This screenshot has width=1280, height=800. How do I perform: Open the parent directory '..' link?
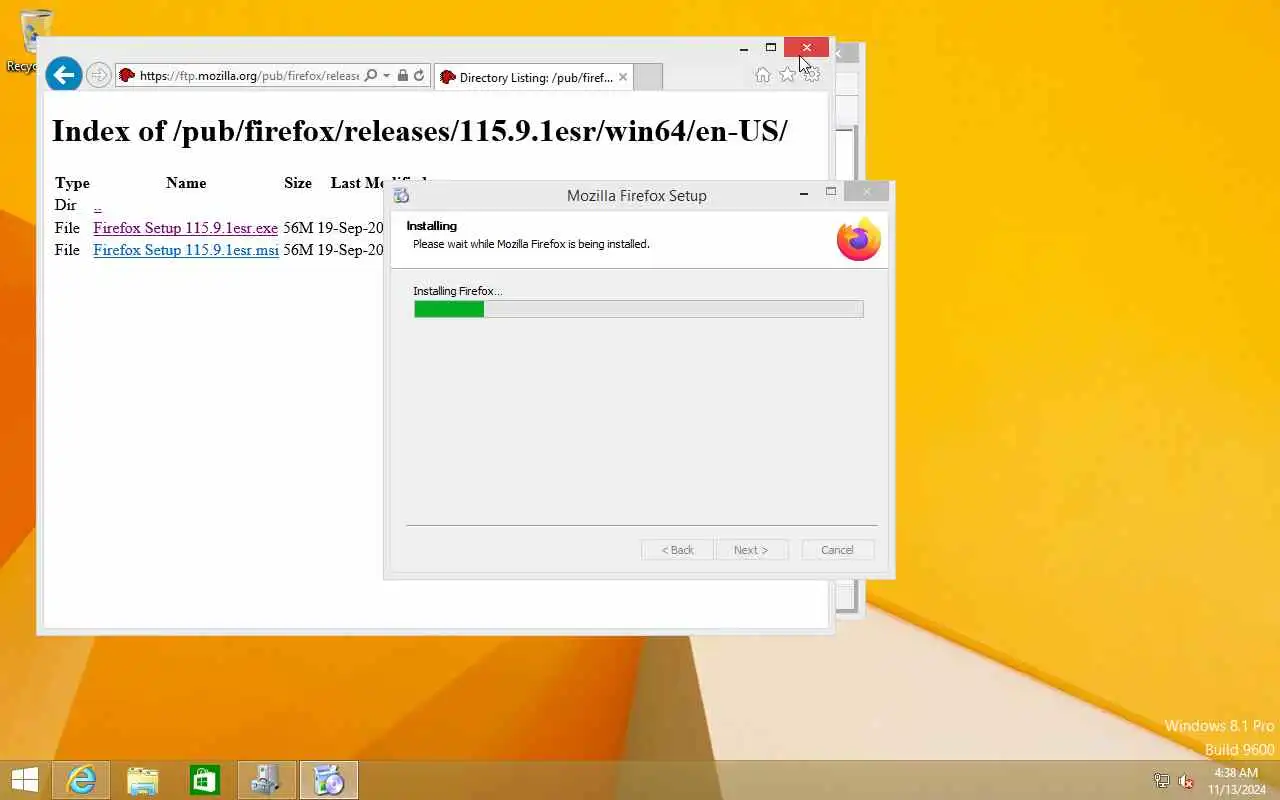[x=97, y=205]
